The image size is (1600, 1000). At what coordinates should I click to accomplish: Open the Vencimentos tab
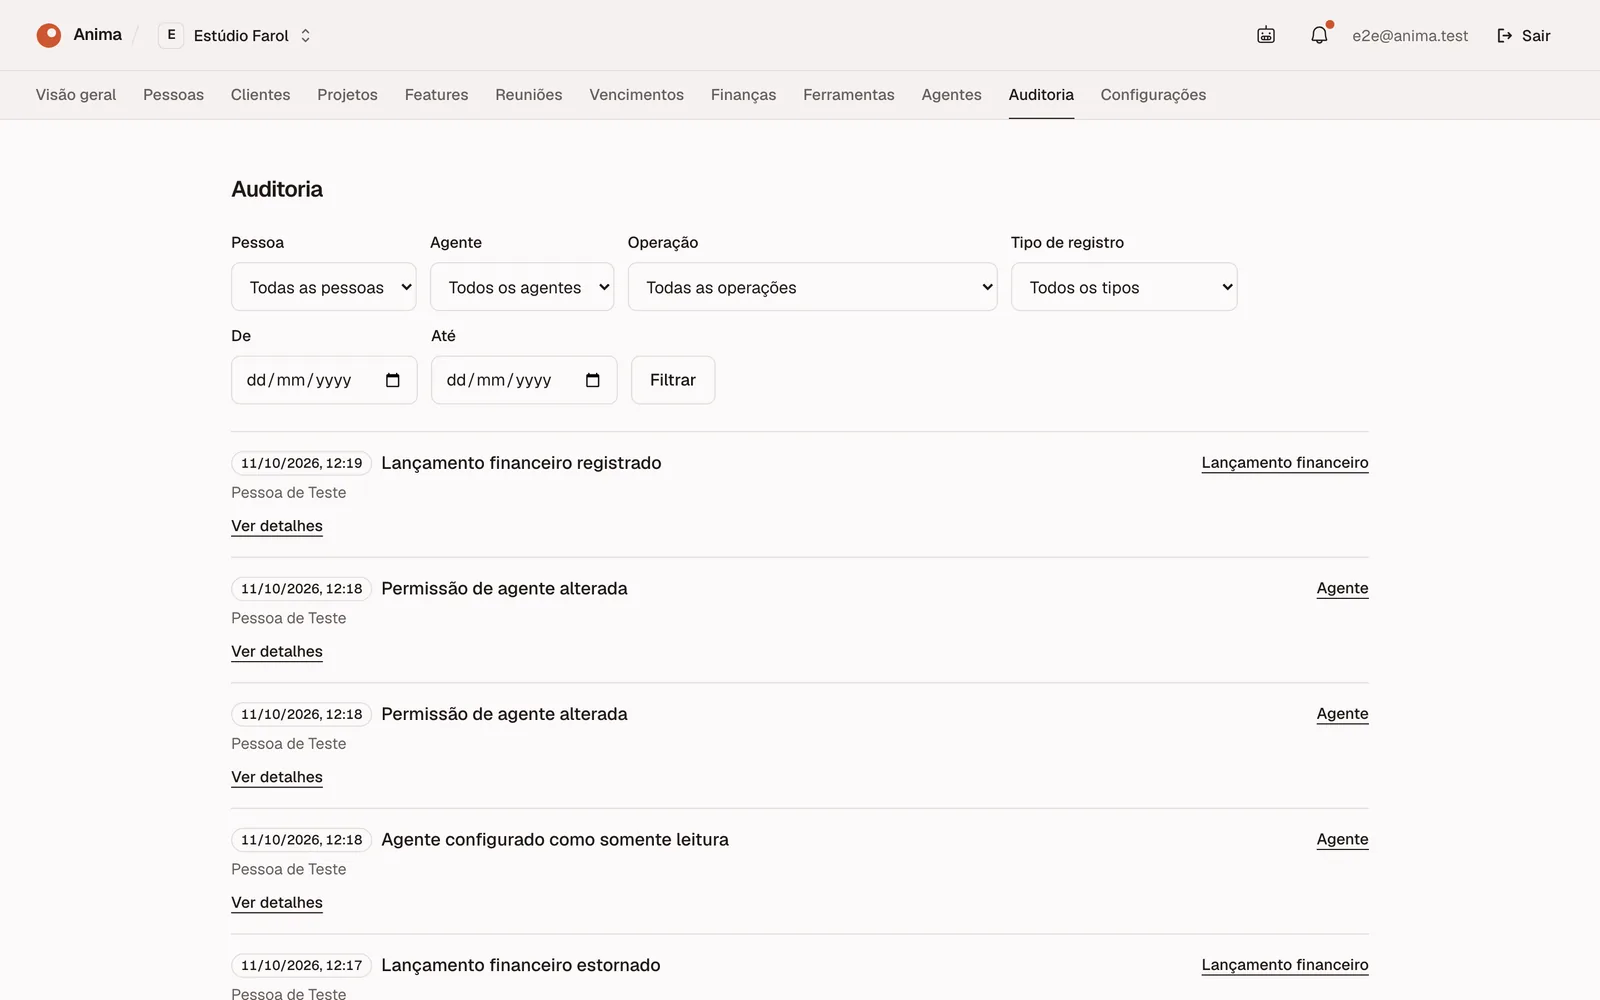point(636,95)
